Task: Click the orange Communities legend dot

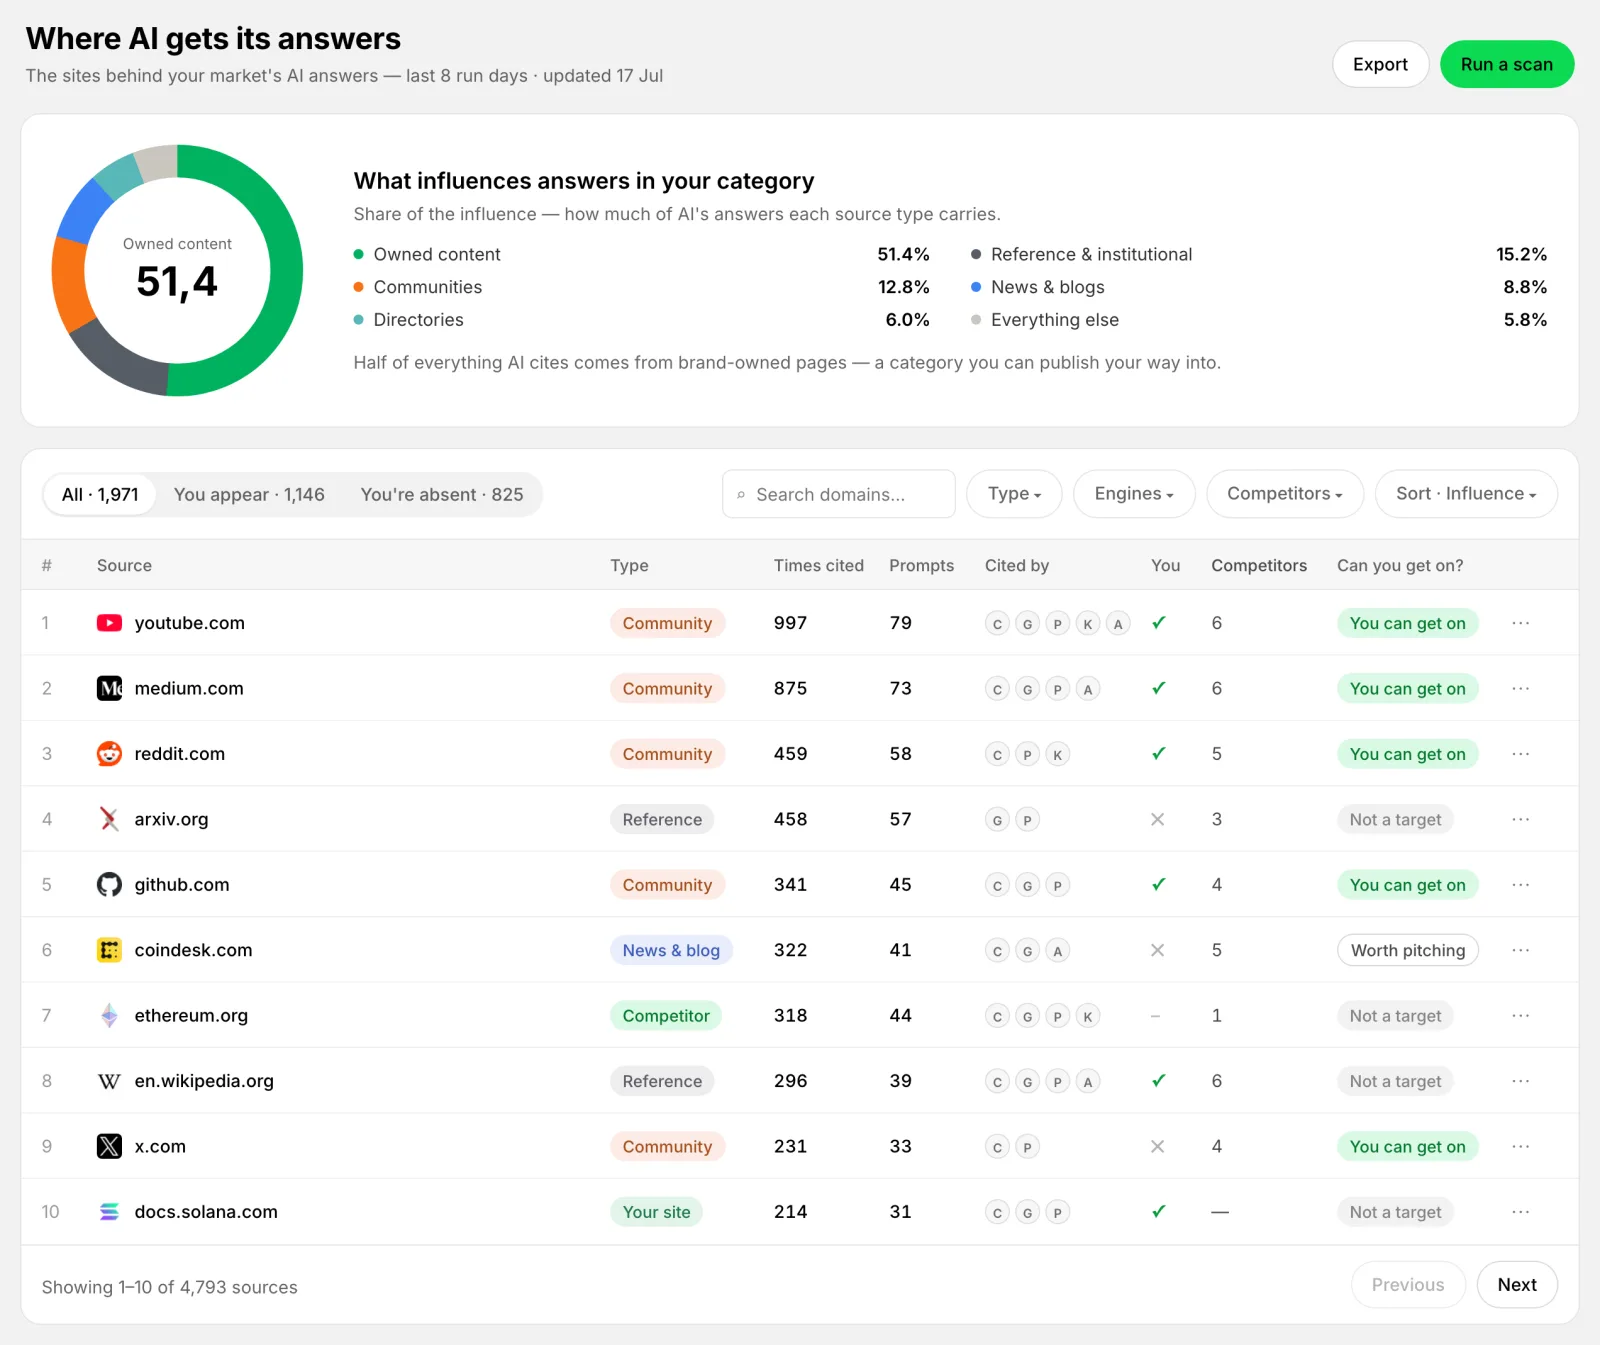Action: (x=359, y=287)
